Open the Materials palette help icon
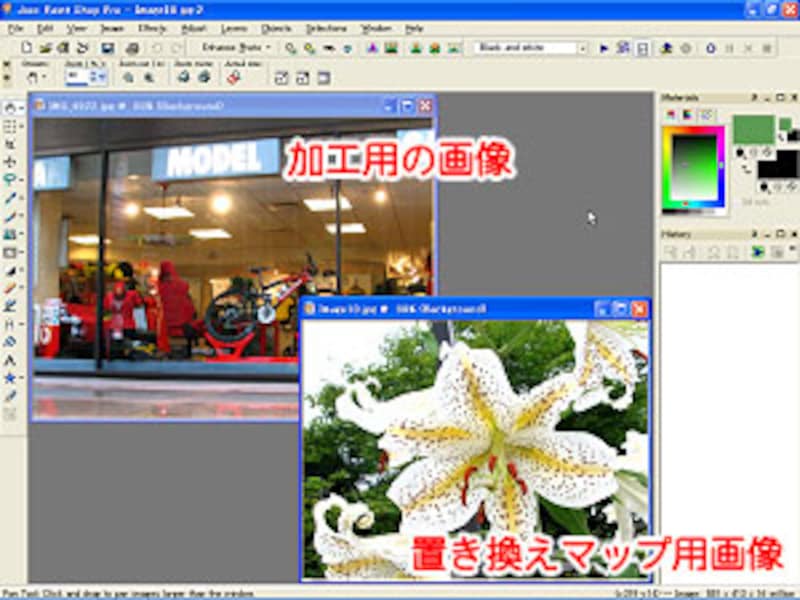Image resolution: width=800 pixels, height=600 pixels. [754, 97]
